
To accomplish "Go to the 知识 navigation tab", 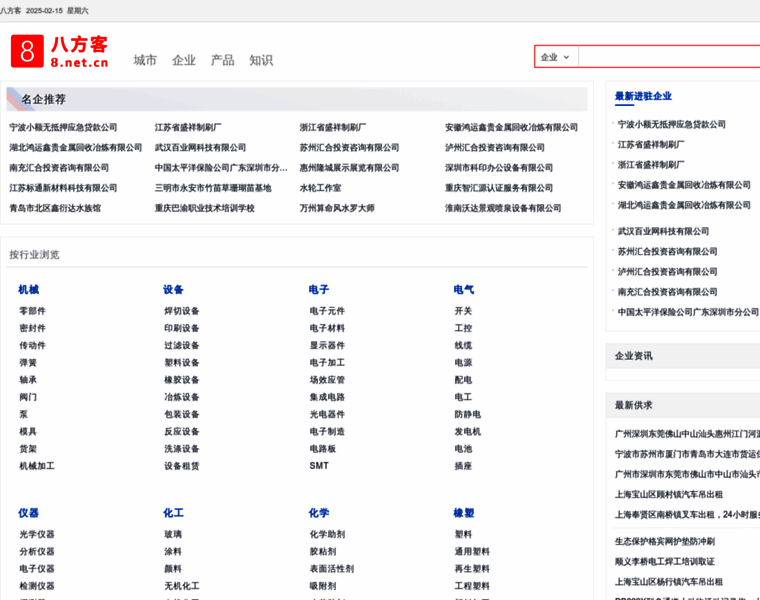I will click(261, 60).
